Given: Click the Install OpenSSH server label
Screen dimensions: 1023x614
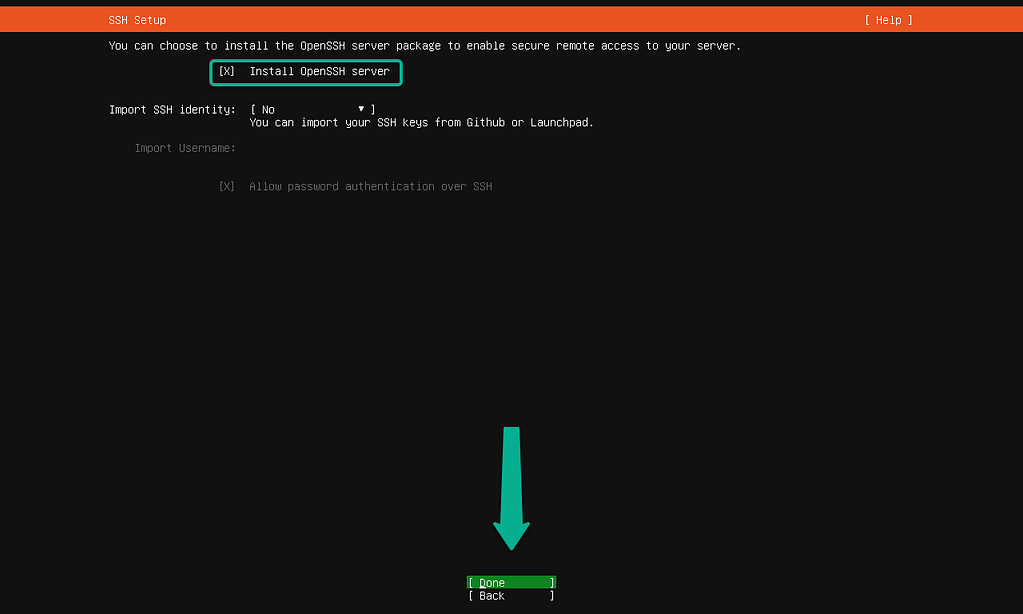Looking at the screenshot, I should click(x=319, y=72).
